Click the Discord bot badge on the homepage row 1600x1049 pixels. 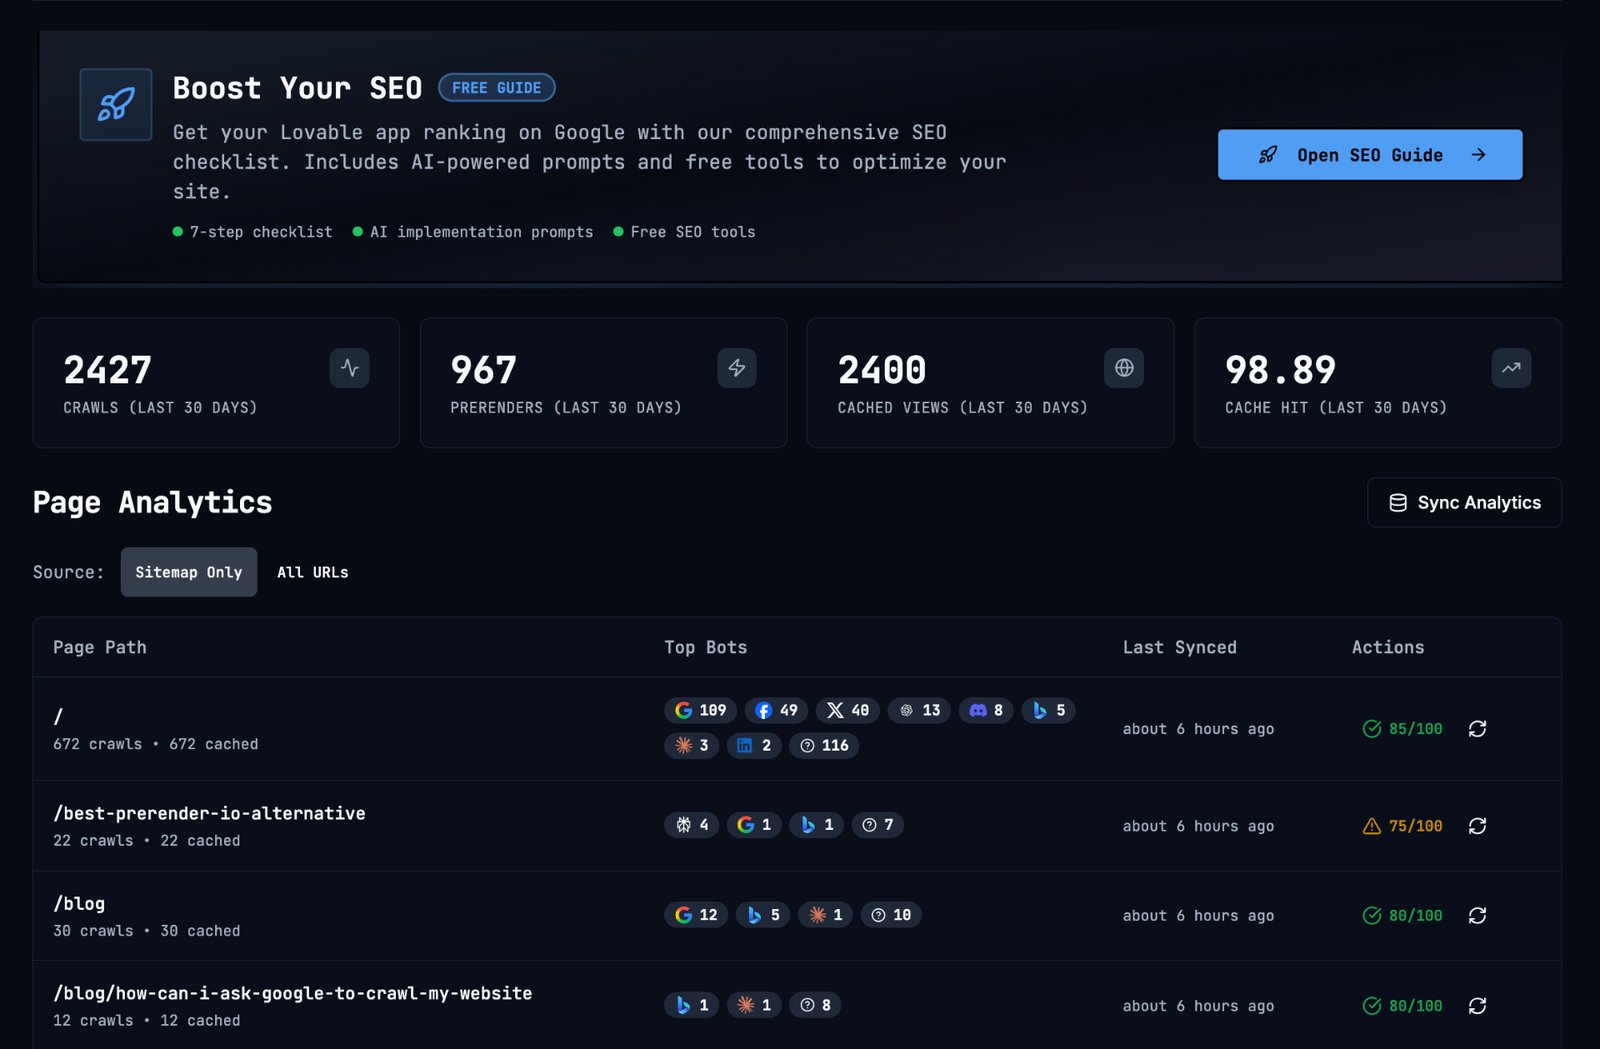pos(985,710)
